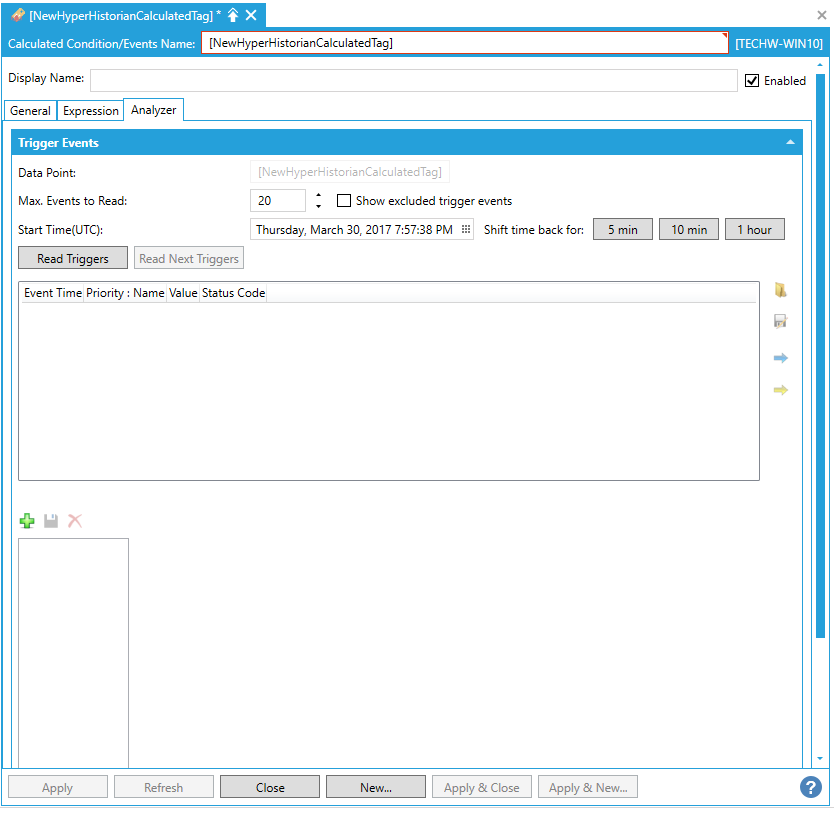Image resolution: width=834 pixels, height=814 pixels.
Task: Collapse the Trigger Events section
Action: pyautogui.click(x=790, y=143)
